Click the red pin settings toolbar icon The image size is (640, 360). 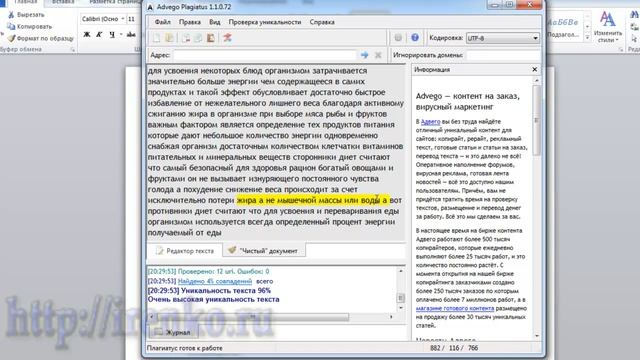pos(227,38)
